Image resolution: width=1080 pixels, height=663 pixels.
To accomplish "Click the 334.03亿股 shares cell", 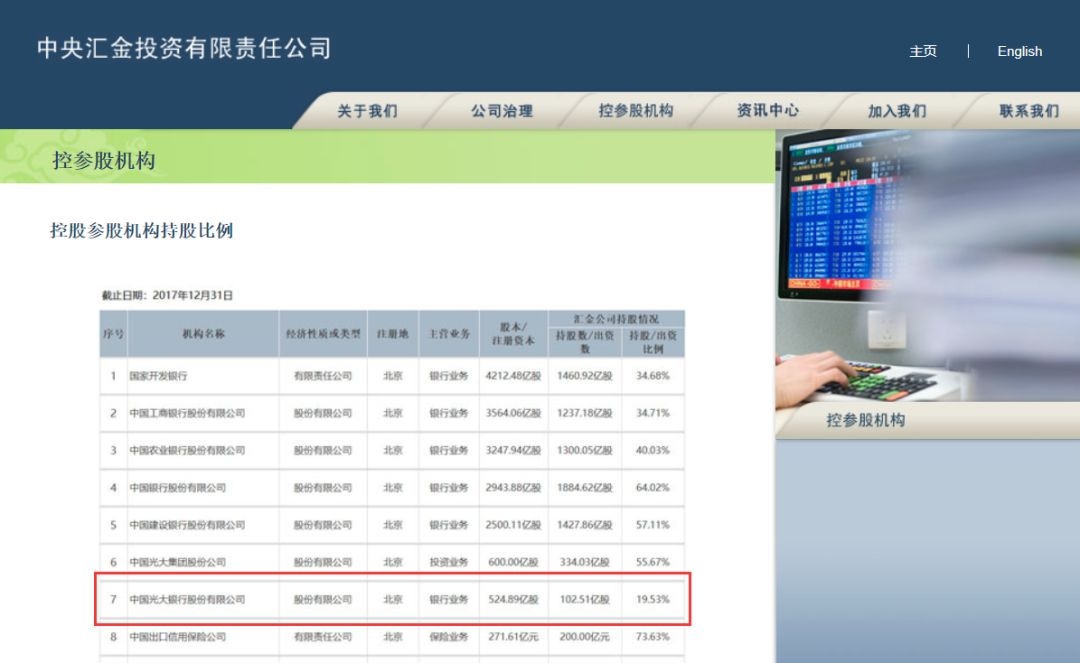I will [x=585, y=562].
